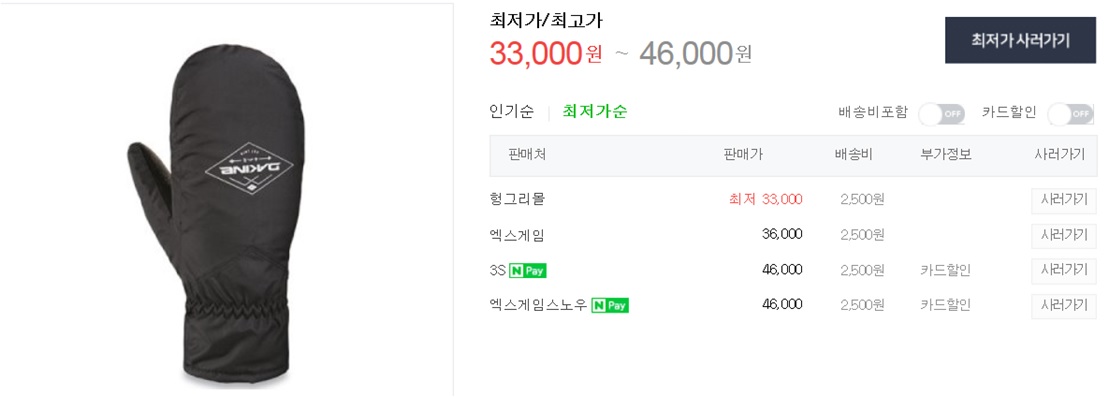Click 사러가기 for the 헝그리몰 row

click(1063, 200)
